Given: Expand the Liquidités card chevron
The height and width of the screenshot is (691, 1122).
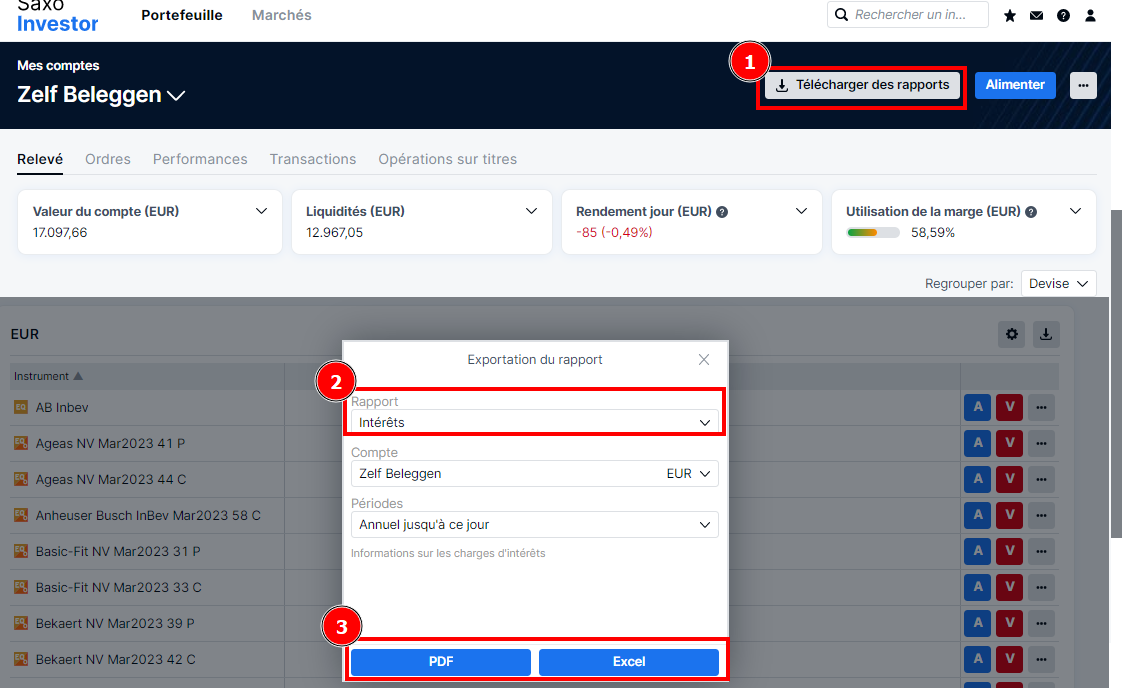Looking at the screenshot, I should (x=531, y=211).
